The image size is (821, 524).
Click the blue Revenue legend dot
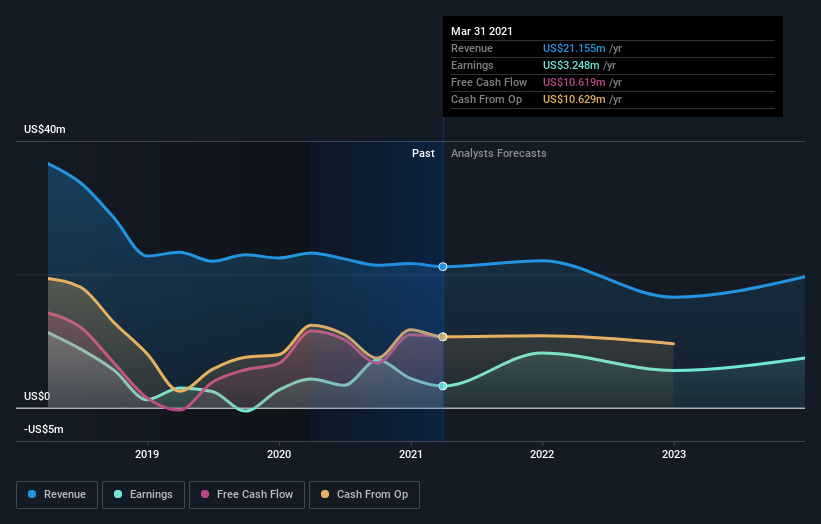click(32, 494)
